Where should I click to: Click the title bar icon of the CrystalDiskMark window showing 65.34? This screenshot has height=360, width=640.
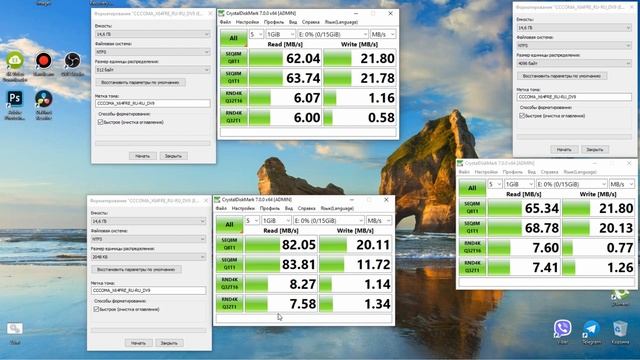click(460, 163)
